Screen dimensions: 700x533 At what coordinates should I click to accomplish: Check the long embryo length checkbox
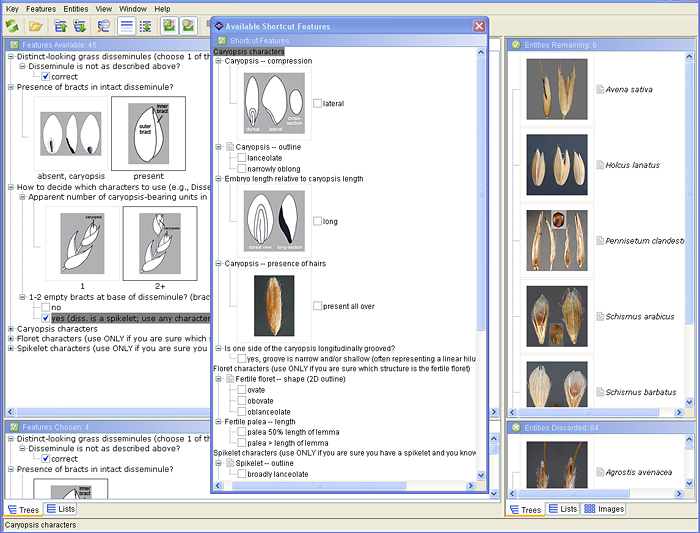click(x=317, y=221)
